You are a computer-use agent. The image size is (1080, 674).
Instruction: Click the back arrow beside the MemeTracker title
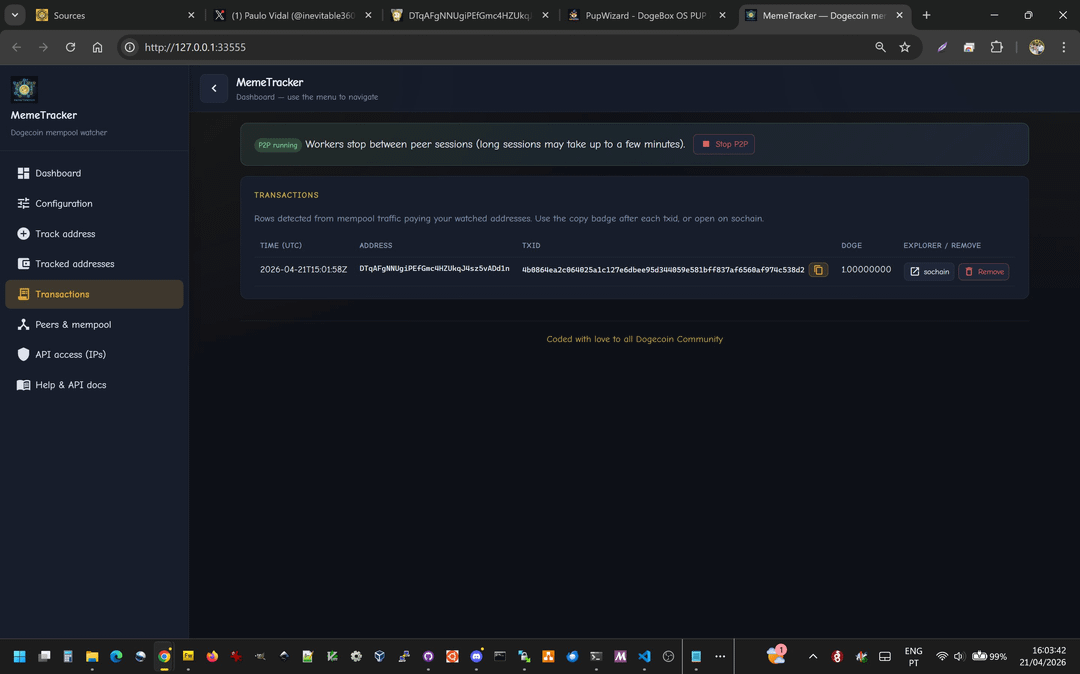pyautogui.click(x=214, y=89)
